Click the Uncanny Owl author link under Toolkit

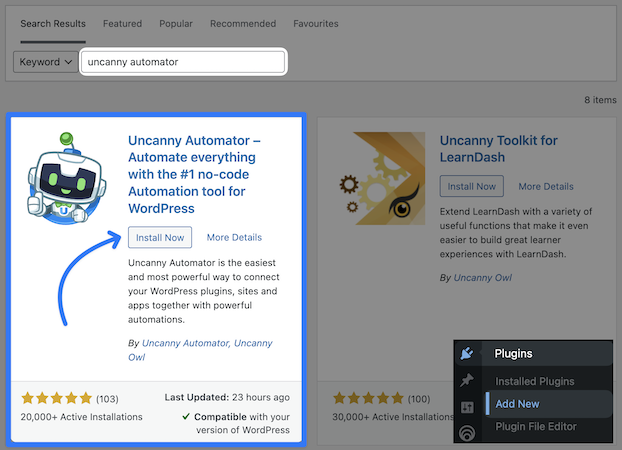coord(482,277)
